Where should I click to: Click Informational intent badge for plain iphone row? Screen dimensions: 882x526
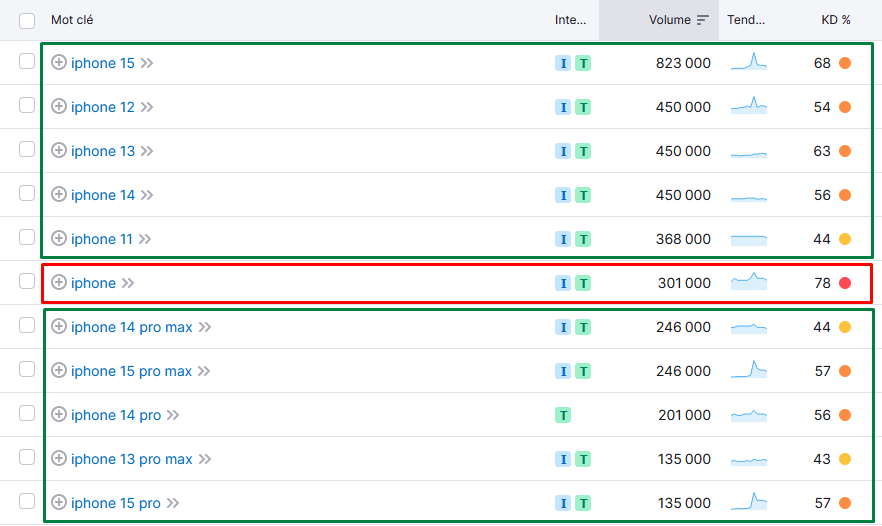[x=563, y=283]
